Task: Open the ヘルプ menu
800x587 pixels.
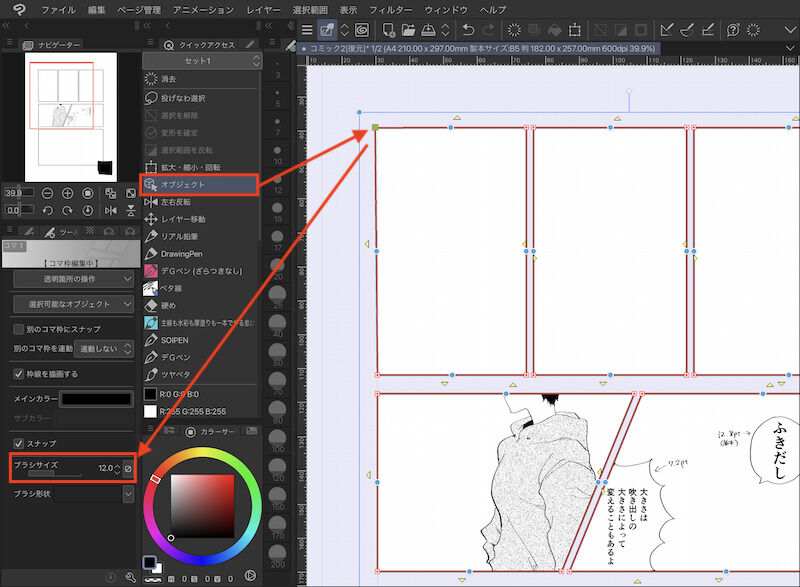Action: (x=493, y=9)
